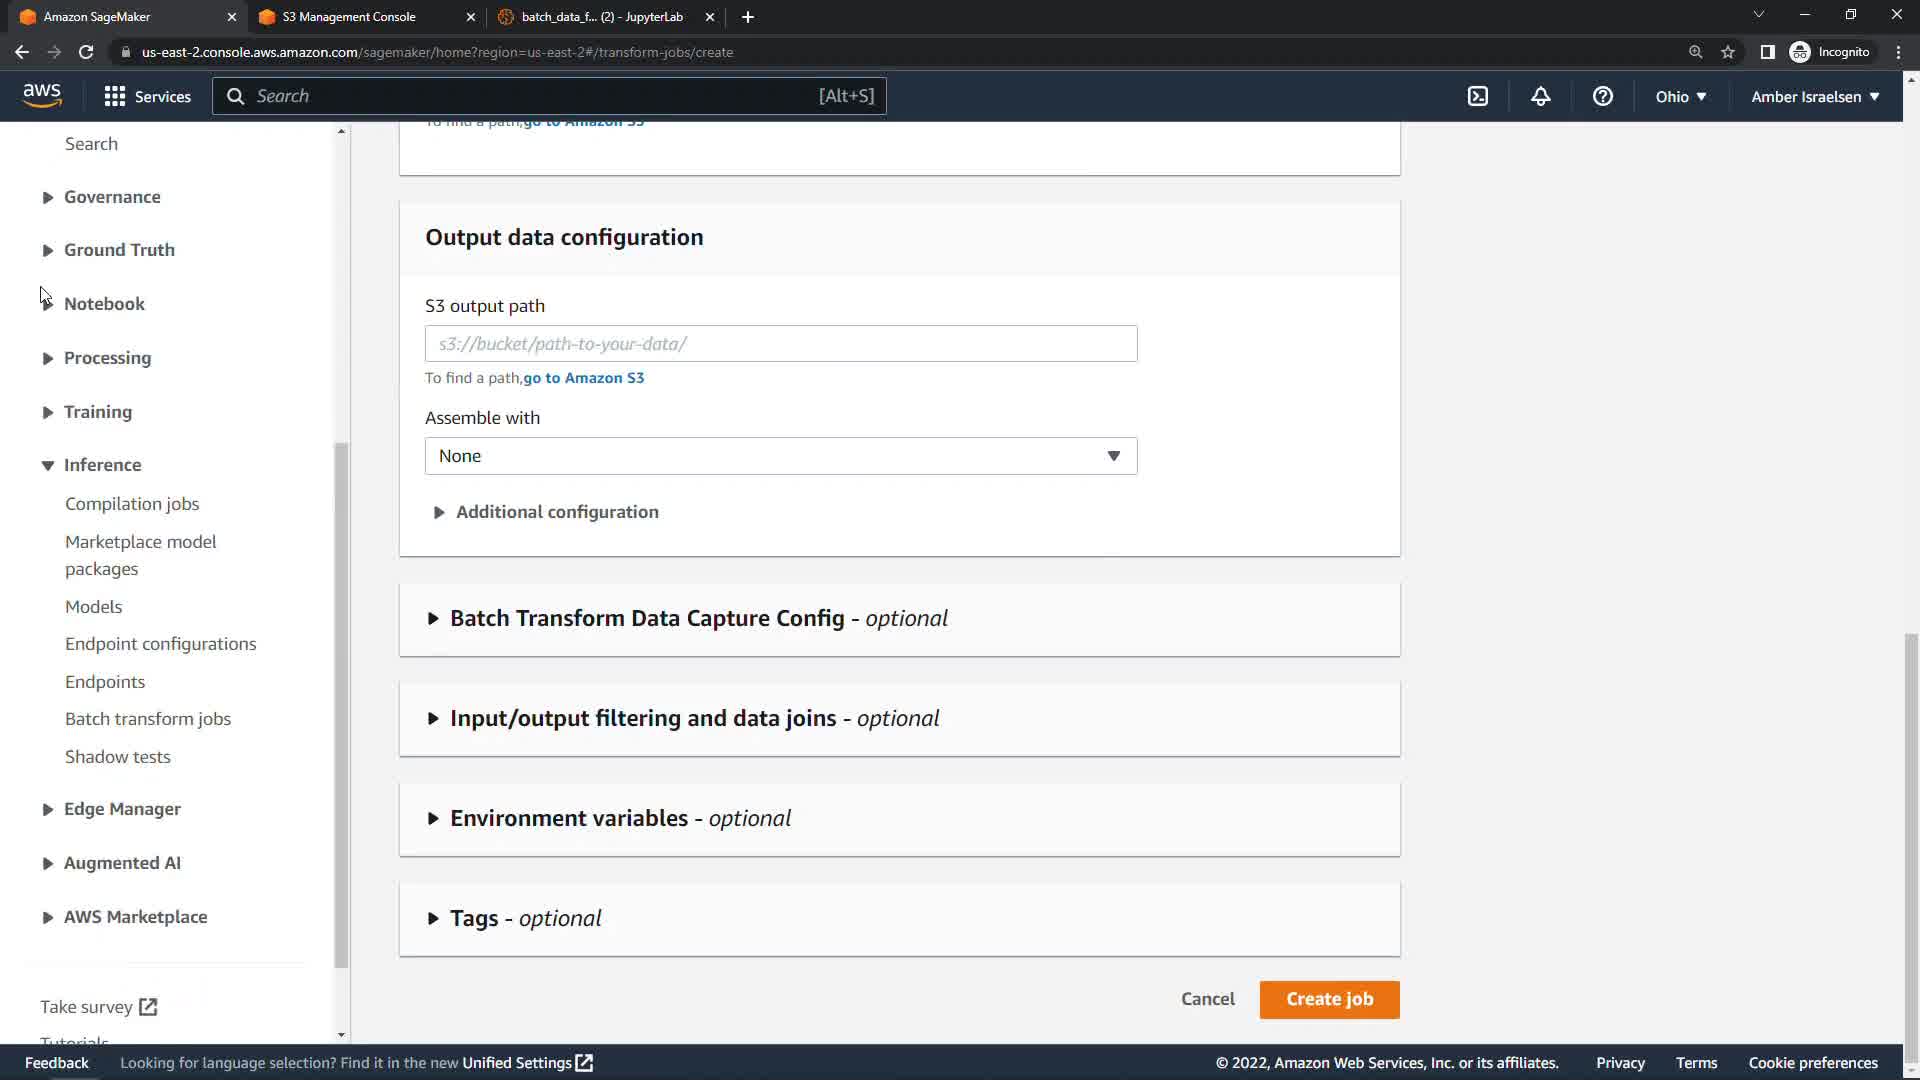
Task: Click the Create job button
Action: (1329, 999)
